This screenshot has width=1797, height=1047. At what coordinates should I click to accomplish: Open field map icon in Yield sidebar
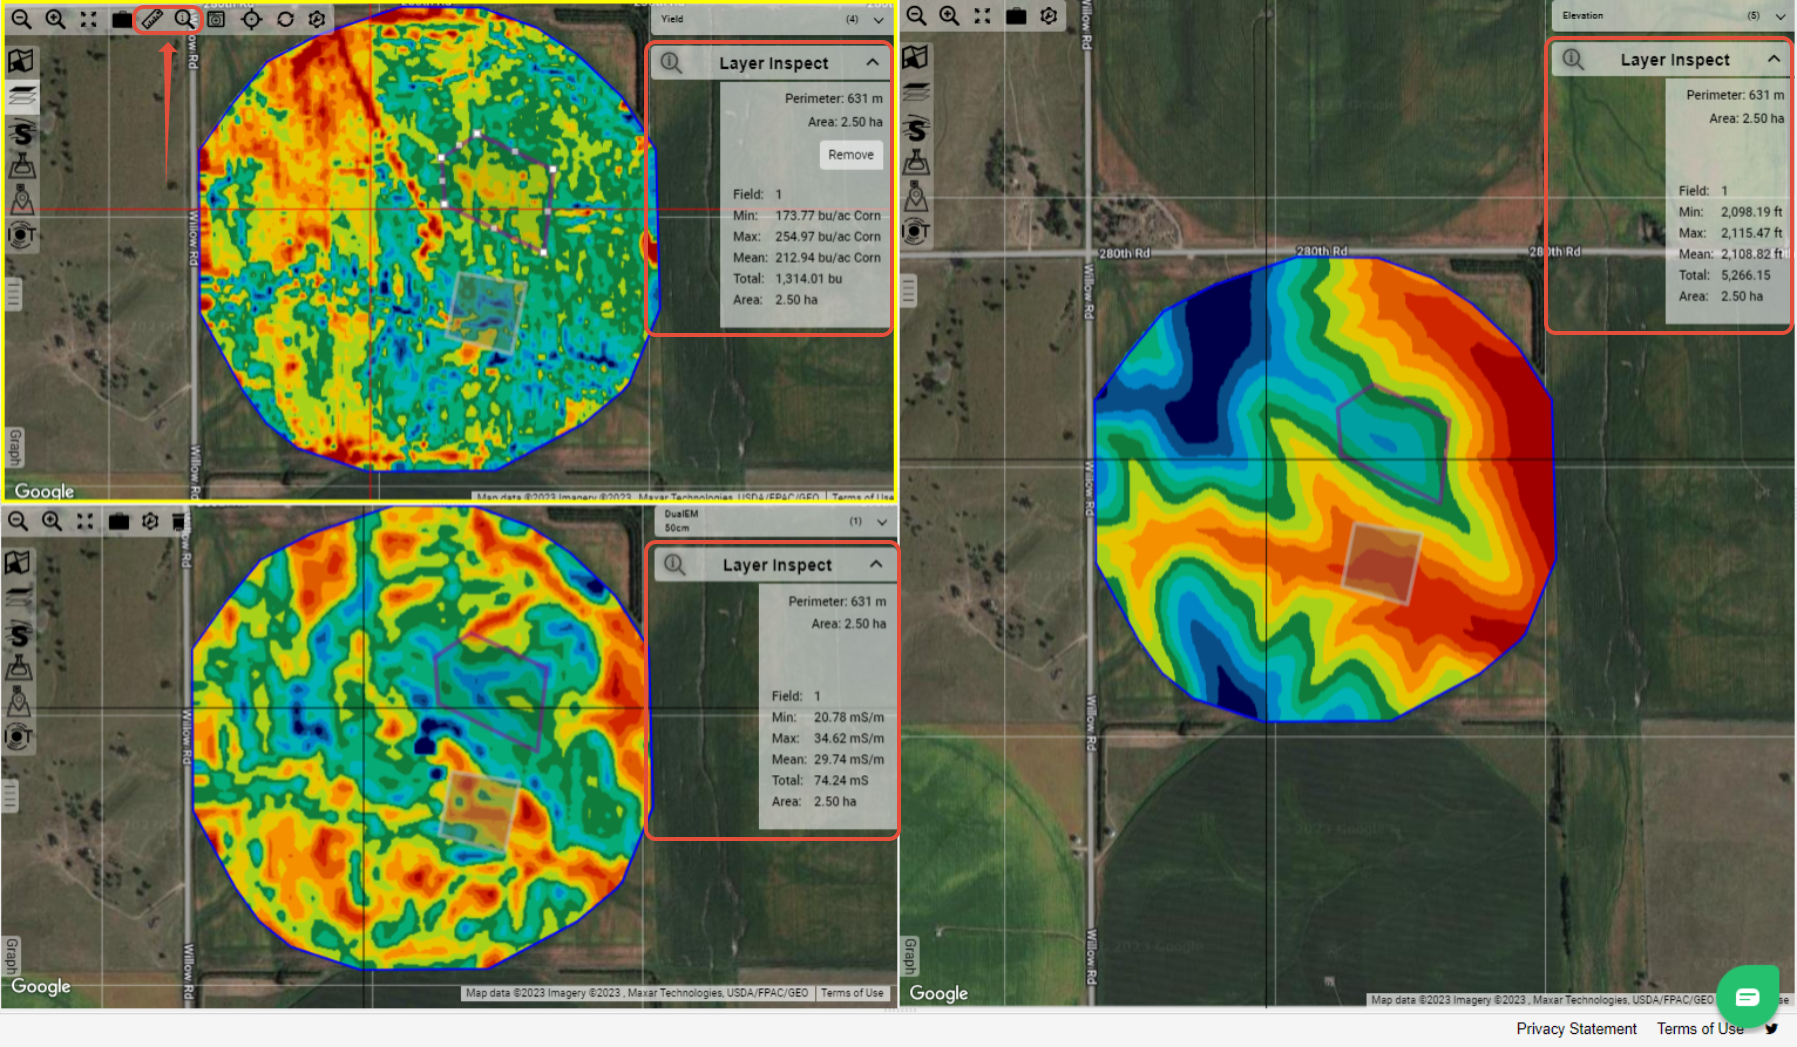[21, 61]
